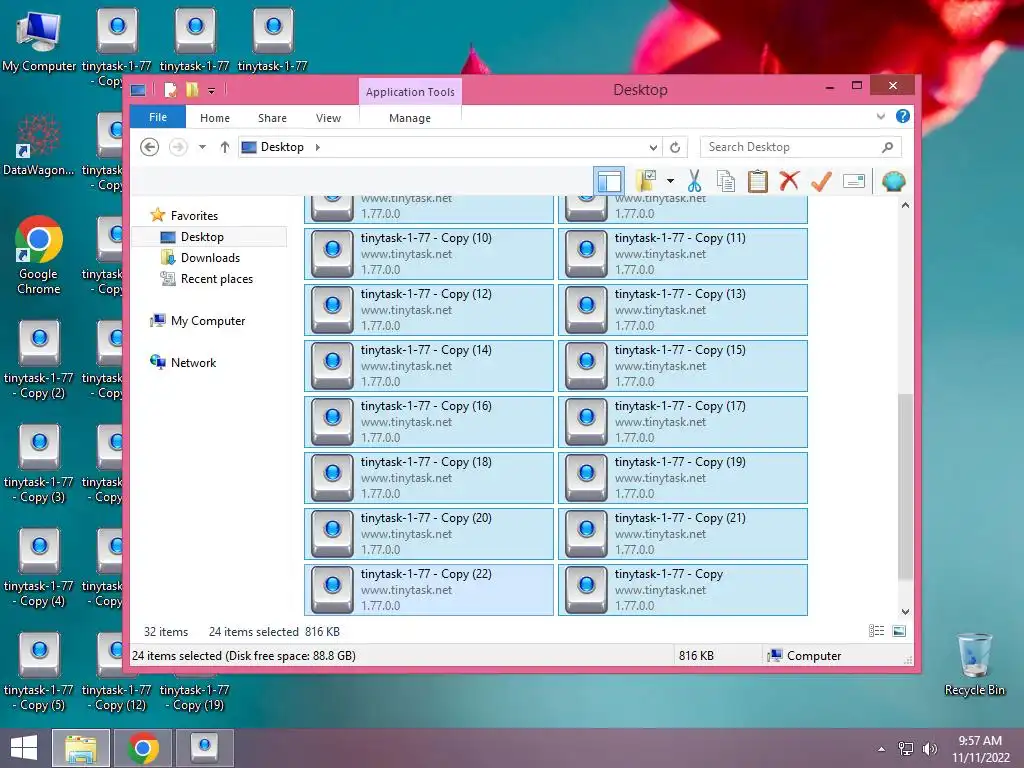Click the Cut scissors icon
The height and width of the screenshot is (768, 1024).
pyautogui.click(x=694, y=181)
